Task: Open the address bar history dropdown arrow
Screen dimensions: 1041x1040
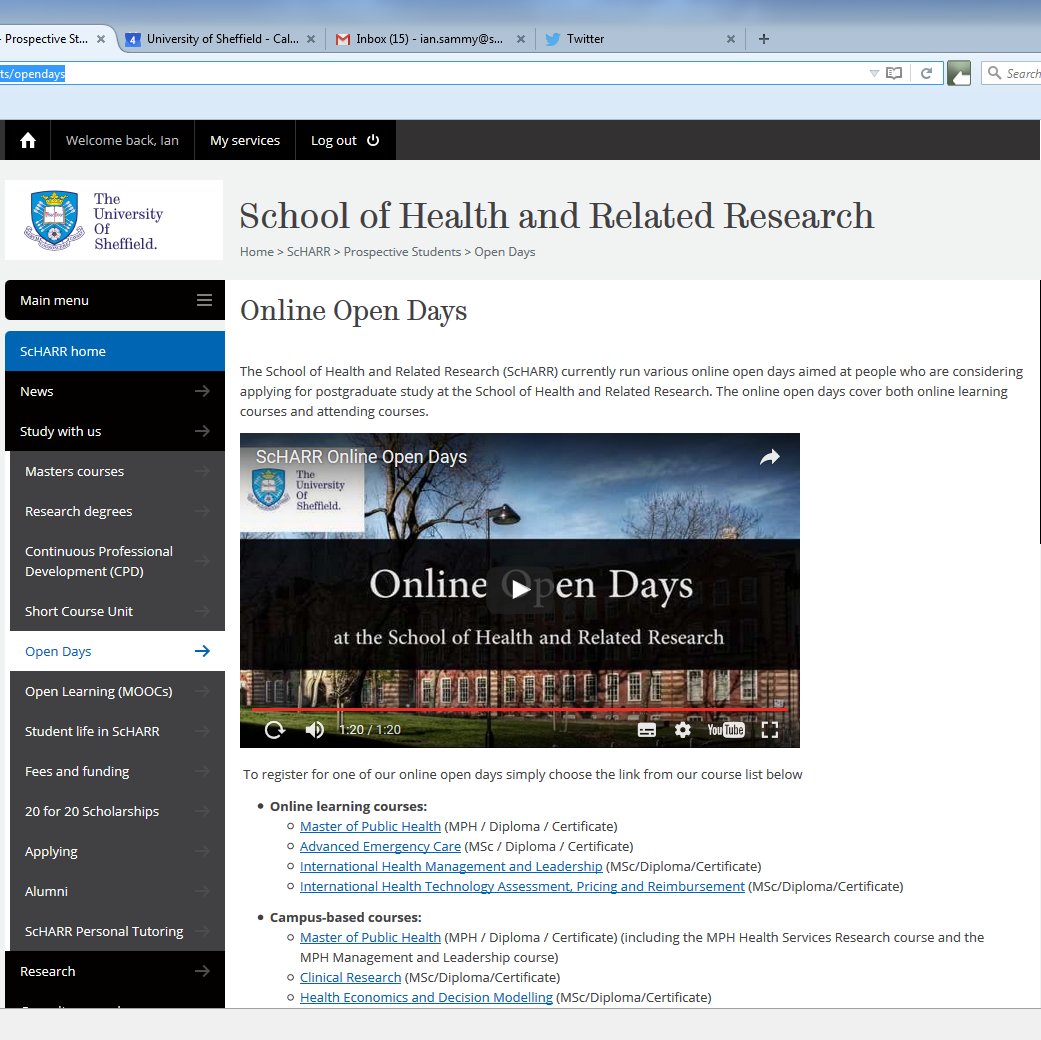Action: click(874, 73)
